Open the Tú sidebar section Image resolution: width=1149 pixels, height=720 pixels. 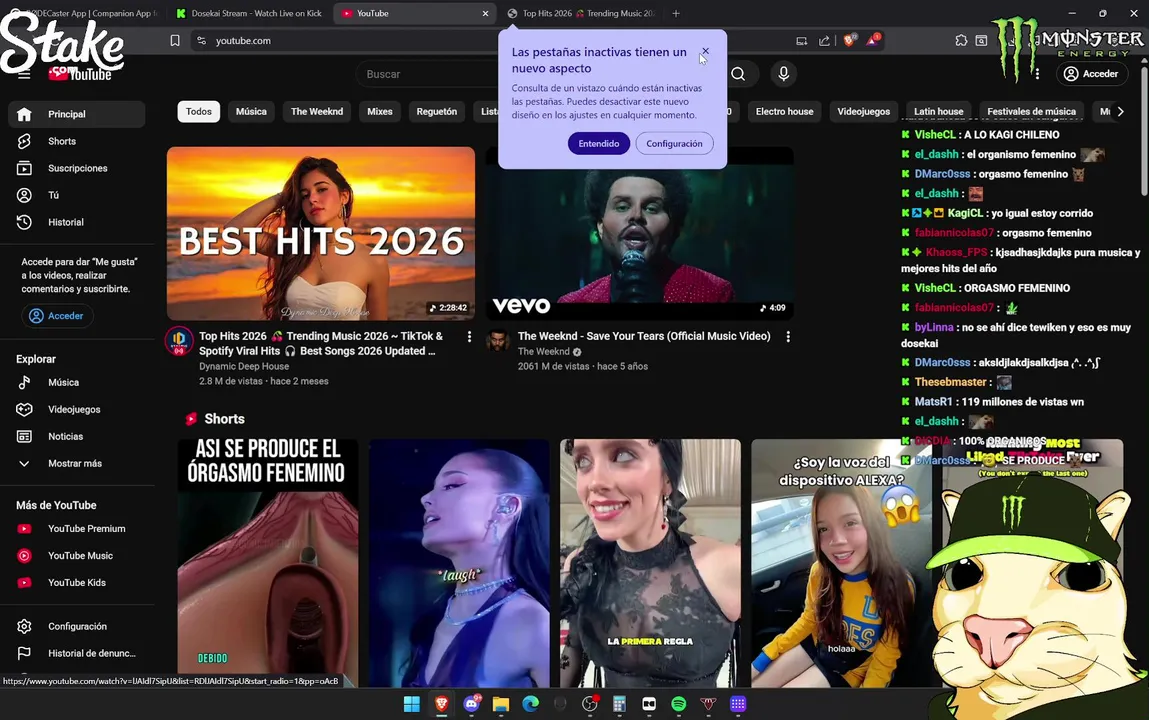pos(76,195)
